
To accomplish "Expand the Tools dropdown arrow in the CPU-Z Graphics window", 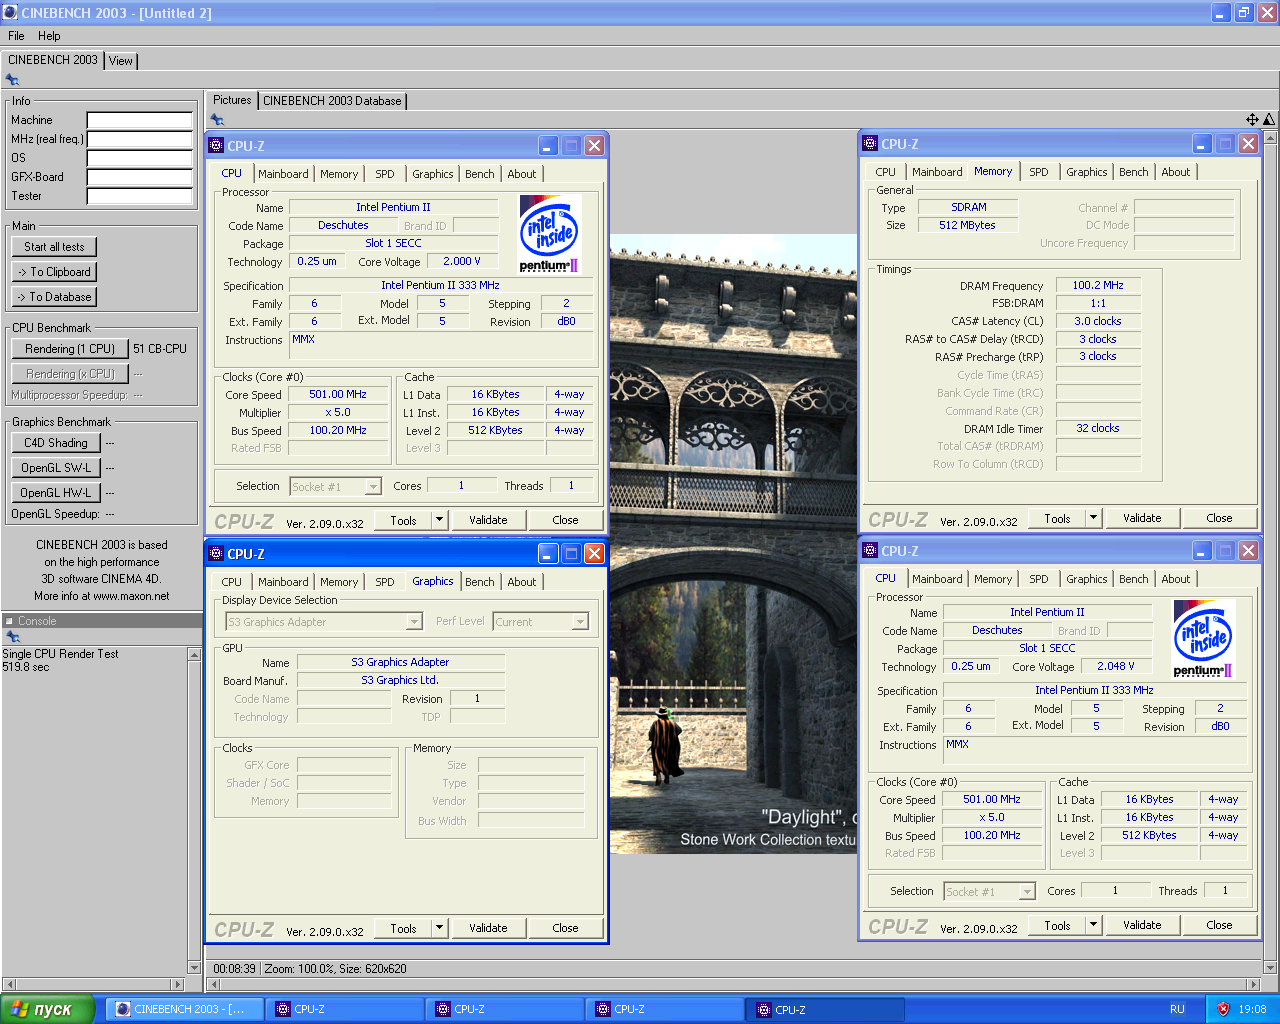I will [439, 928].
